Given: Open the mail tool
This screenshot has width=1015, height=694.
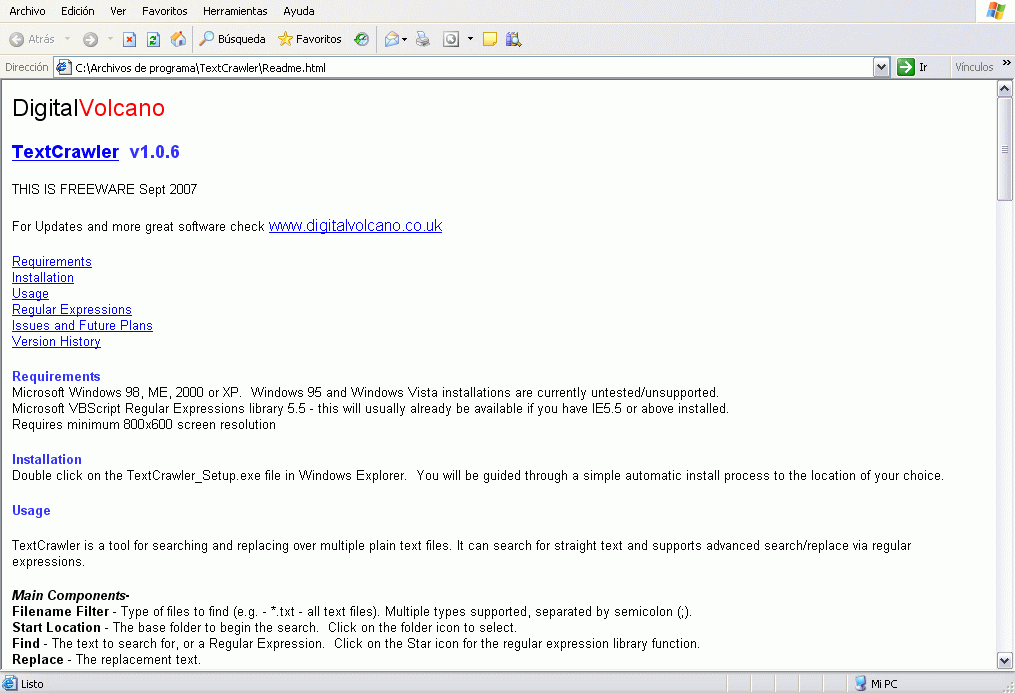Looking at the screenshot, I should point(390,39).
